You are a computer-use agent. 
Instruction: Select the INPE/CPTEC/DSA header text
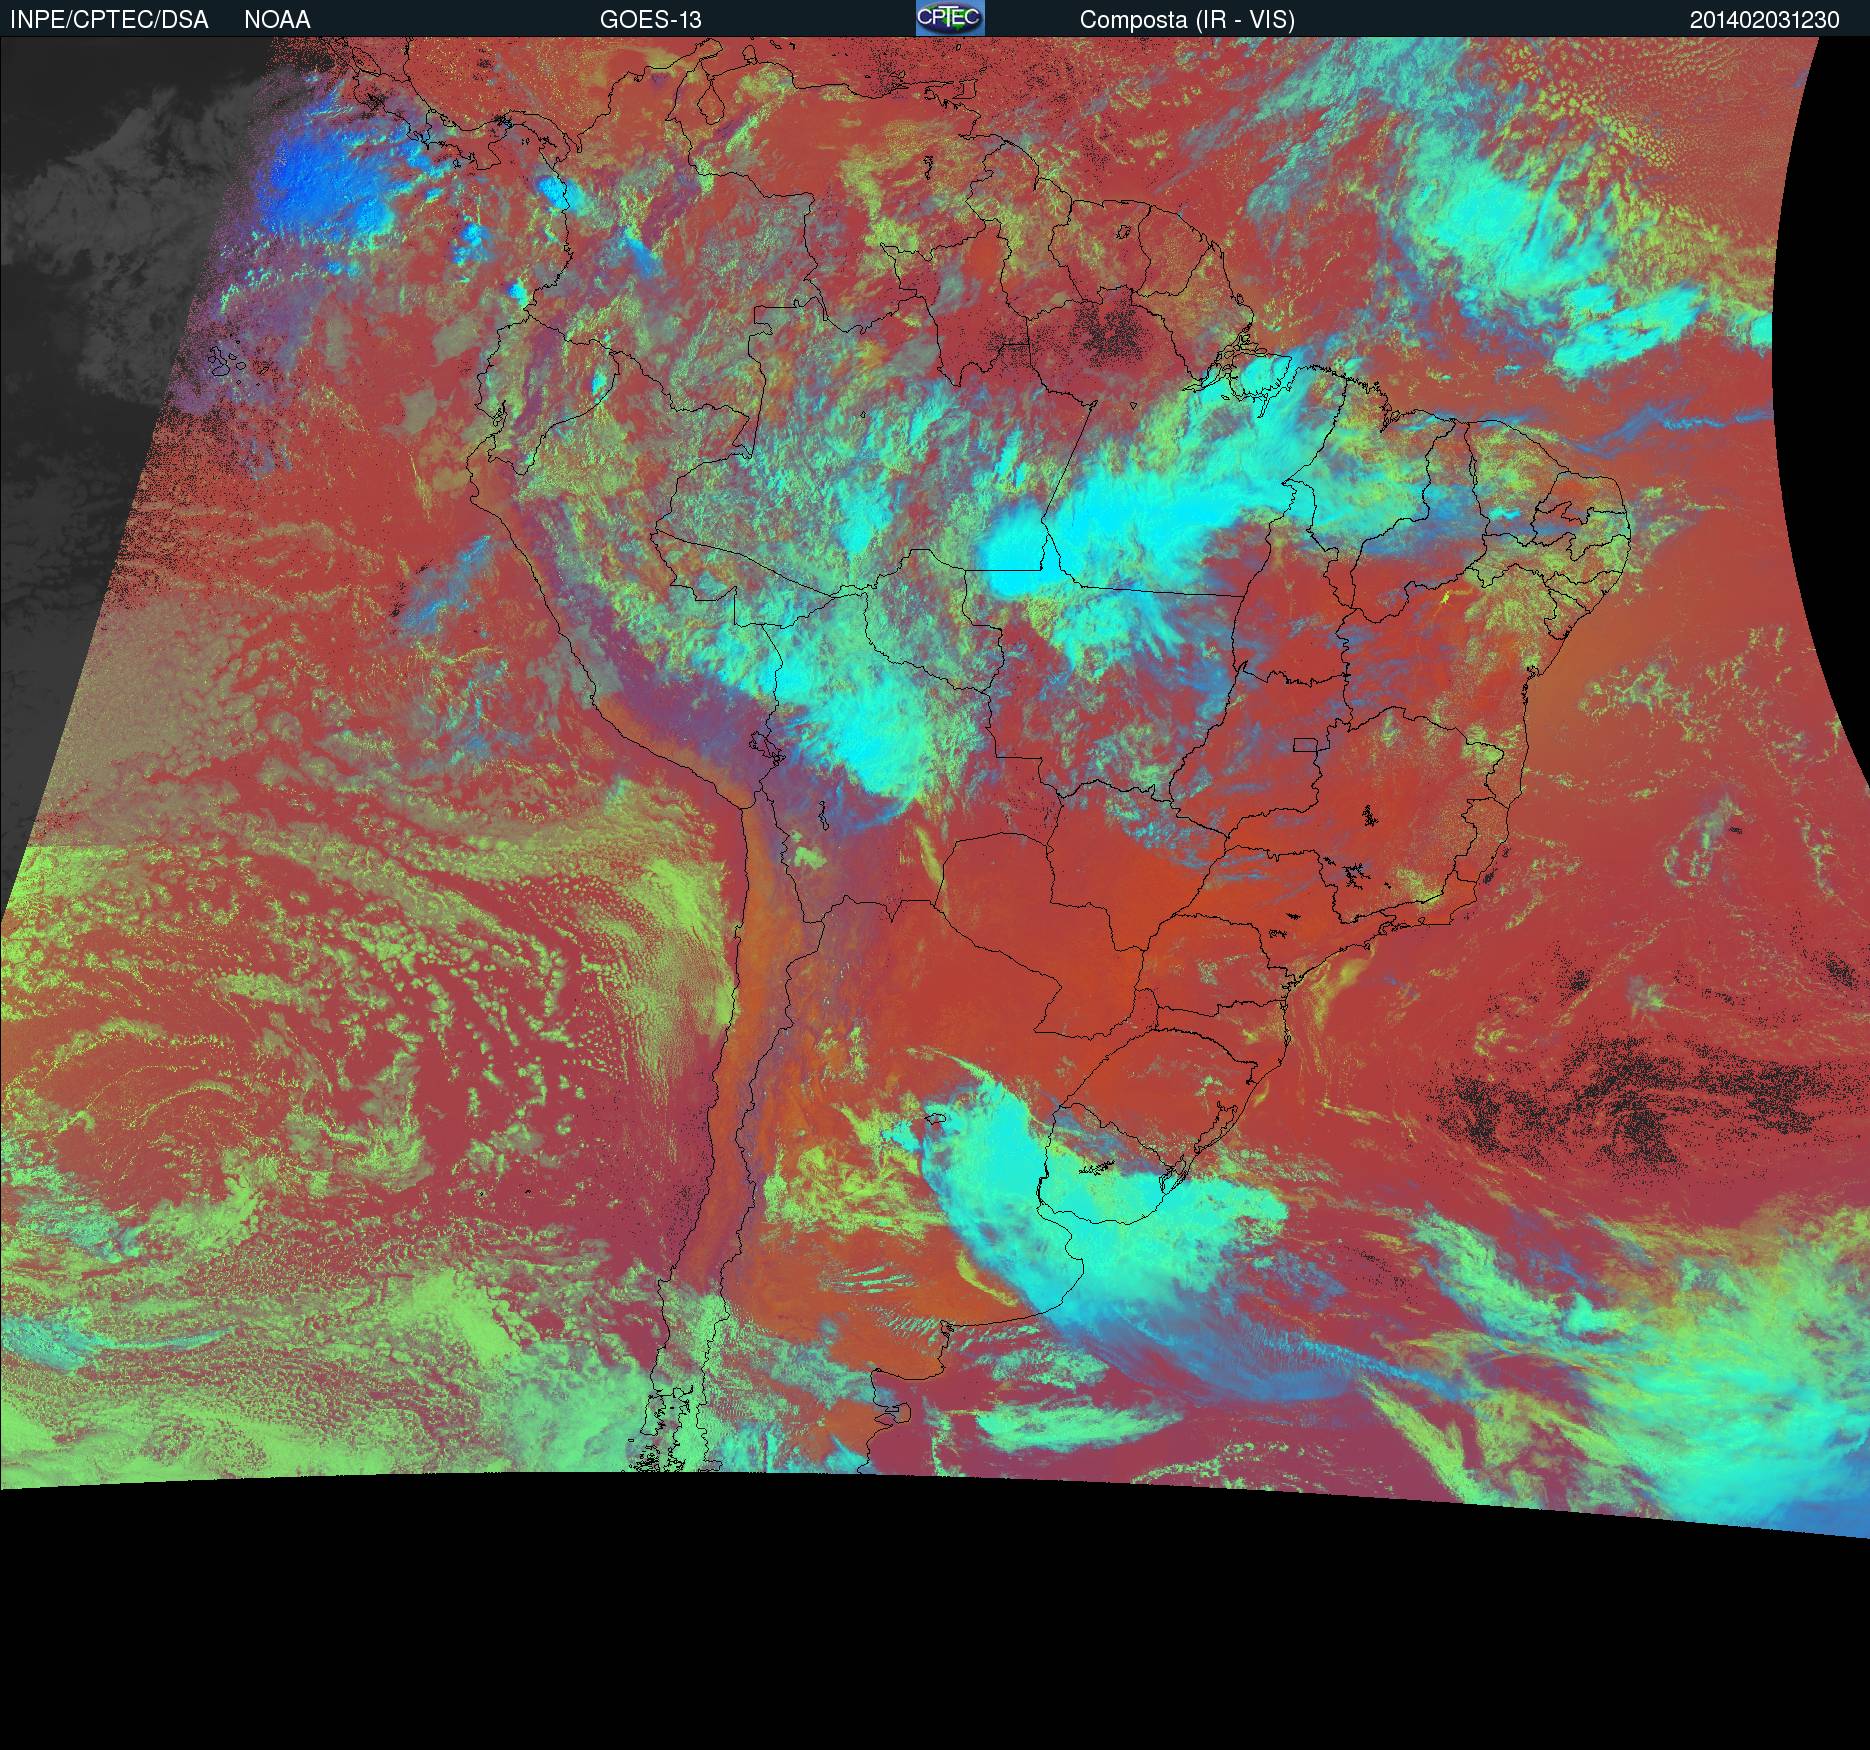pyautogui.click(x=109, y=20)
